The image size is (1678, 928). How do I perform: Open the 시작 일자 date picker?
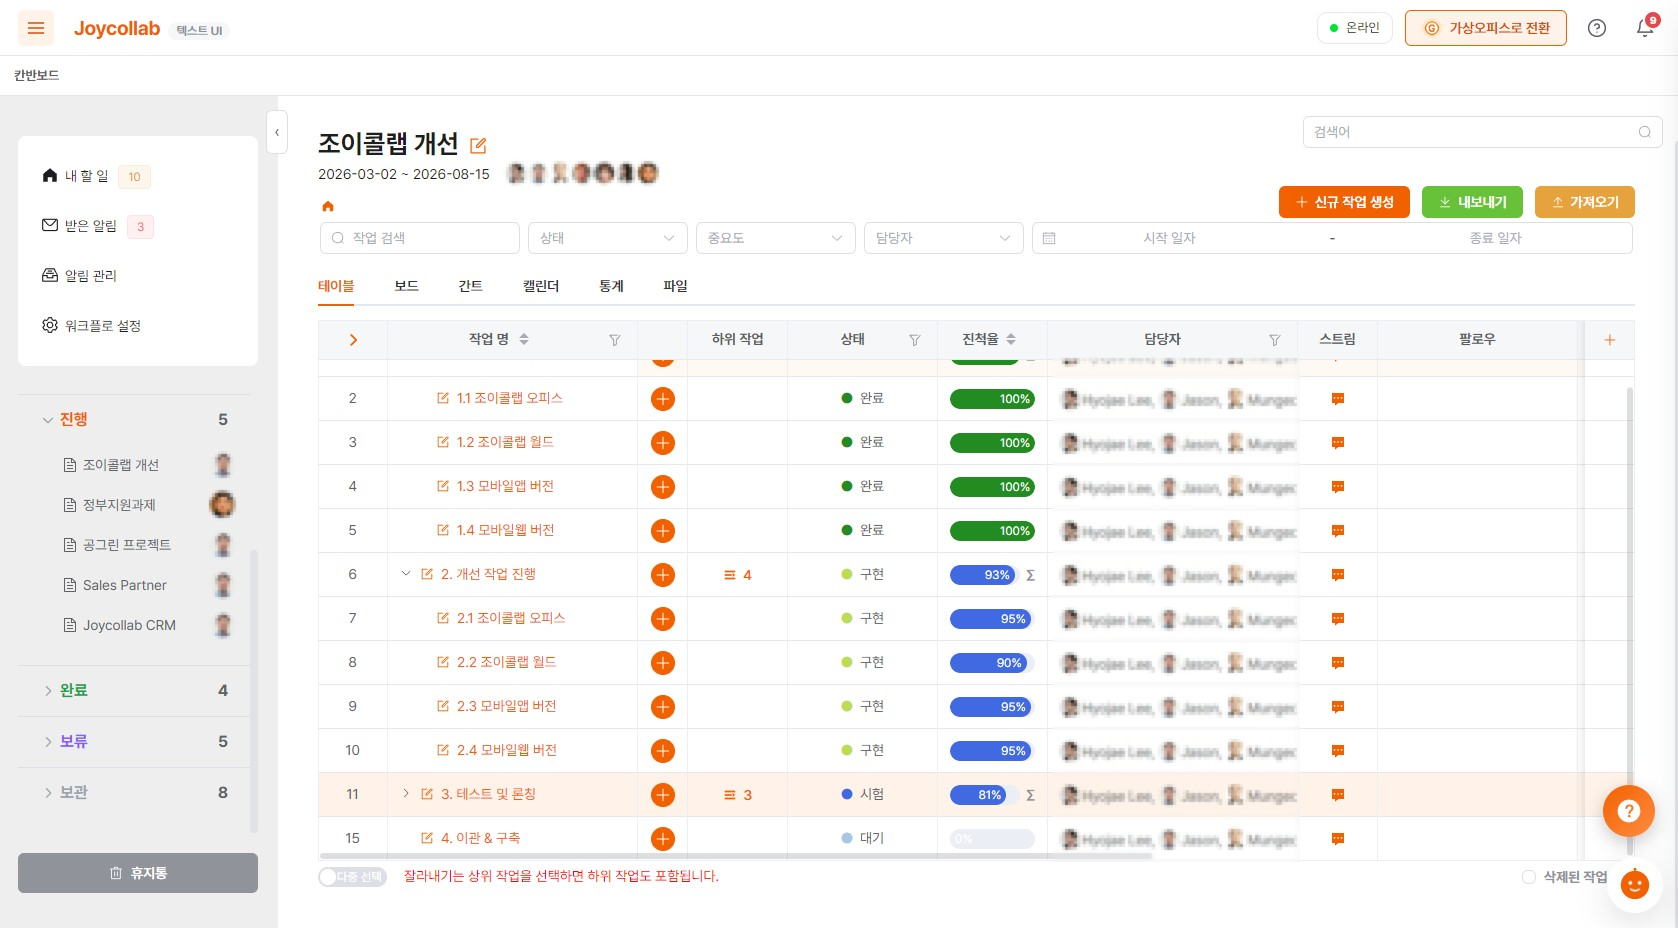pos(1169,238)
